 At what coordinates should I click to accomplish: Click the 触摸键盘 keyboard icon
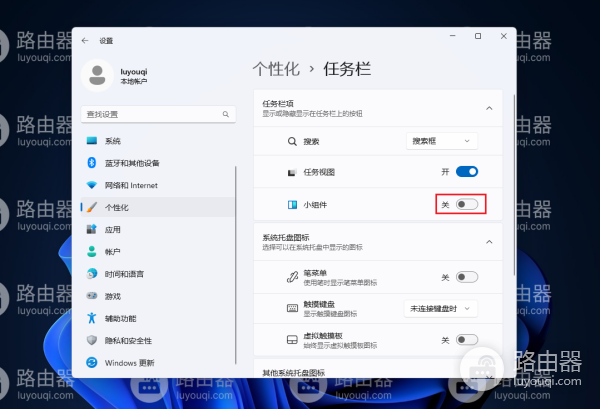pos(292,308)
